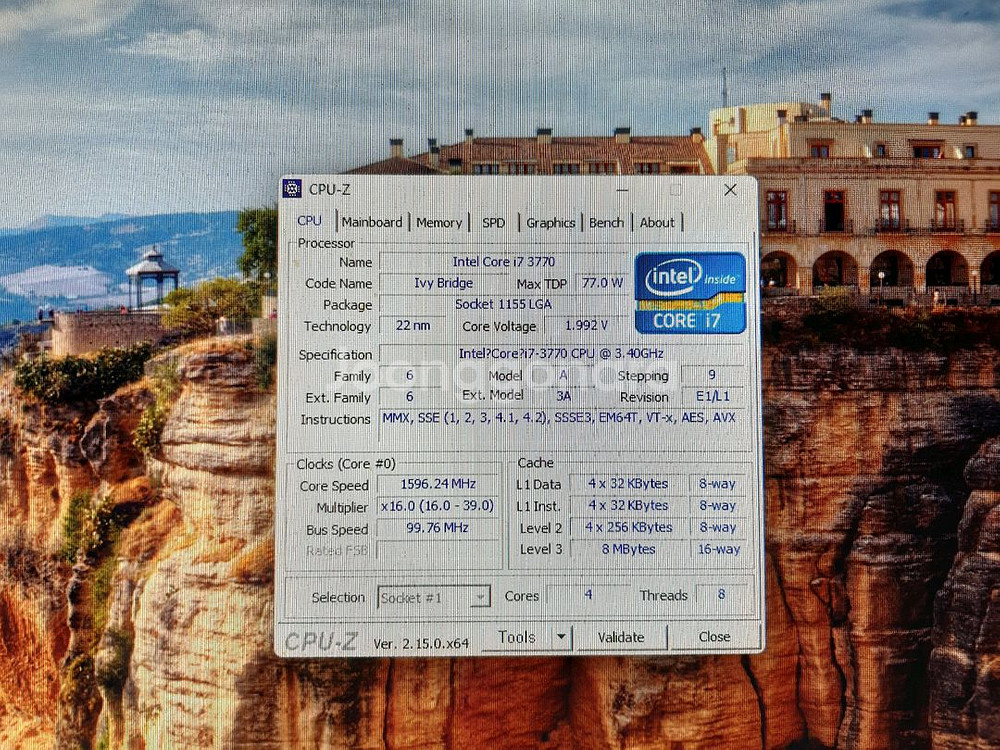The height and width of the screenshot is (750, 1000).
Task: Select the 'Intel Core i7 3770' name value
Action: tap(504, 261)
